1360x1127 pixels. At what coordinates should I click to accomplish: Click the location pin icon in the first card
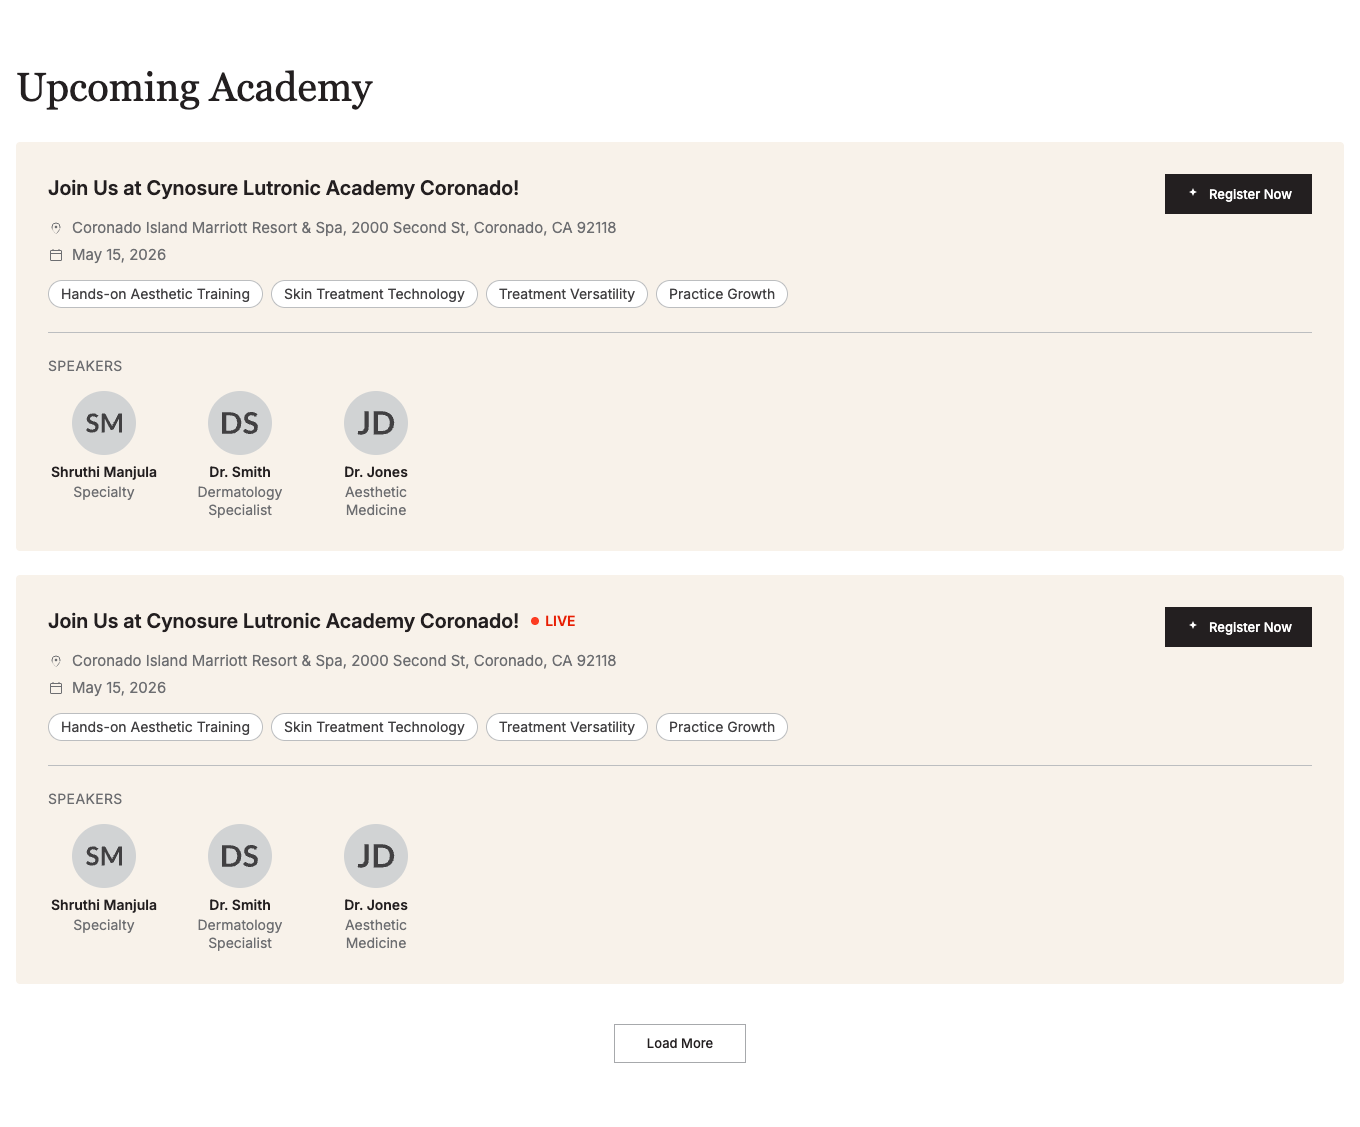56,228
